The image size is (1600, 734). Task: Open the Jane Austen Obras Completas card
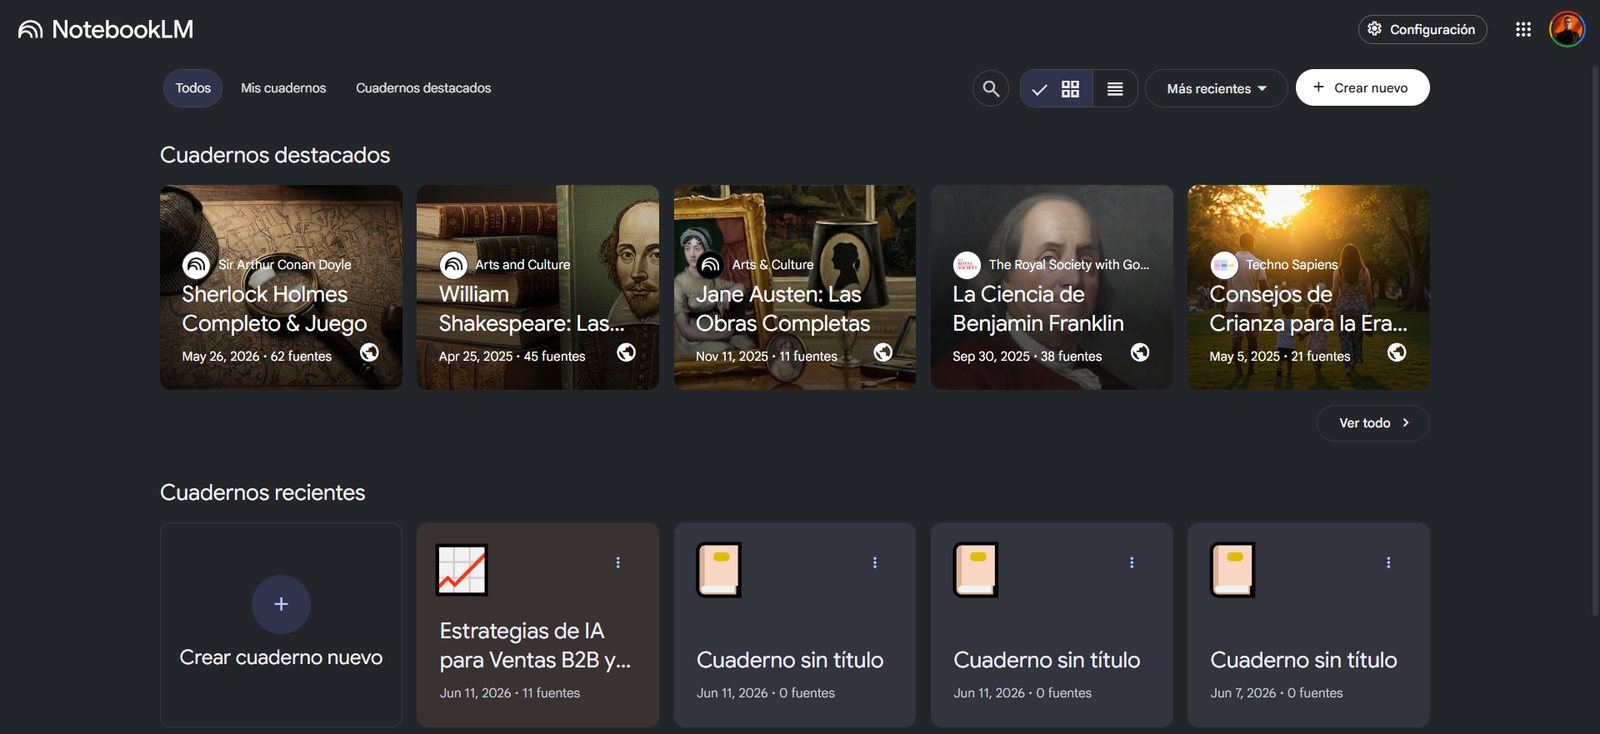click(x=795, y=287)
